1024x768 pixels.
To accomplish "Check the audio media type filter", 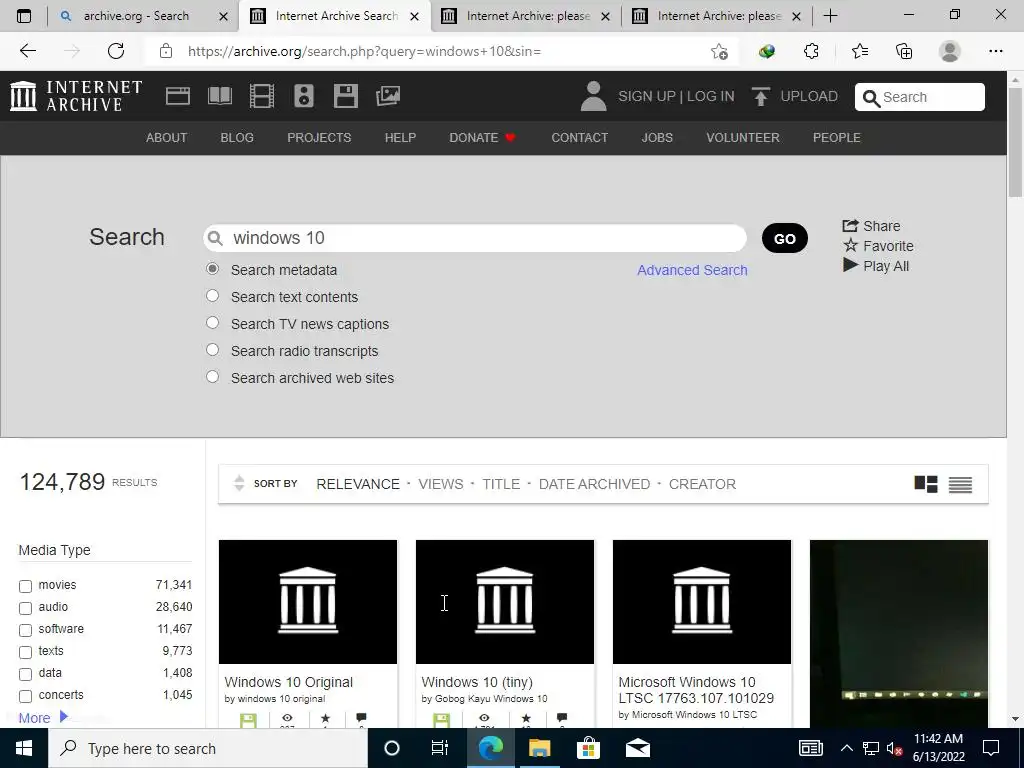I will pos(25,608).
